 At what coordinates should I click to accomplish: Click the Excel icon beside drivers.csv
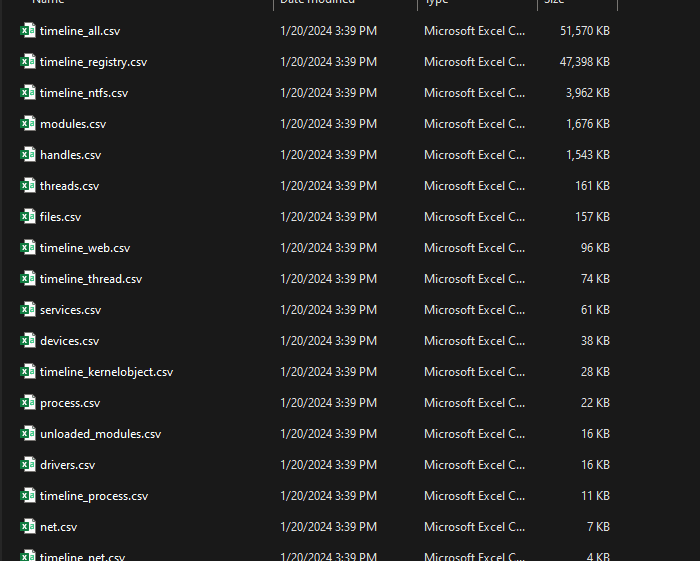coord(28,465)
